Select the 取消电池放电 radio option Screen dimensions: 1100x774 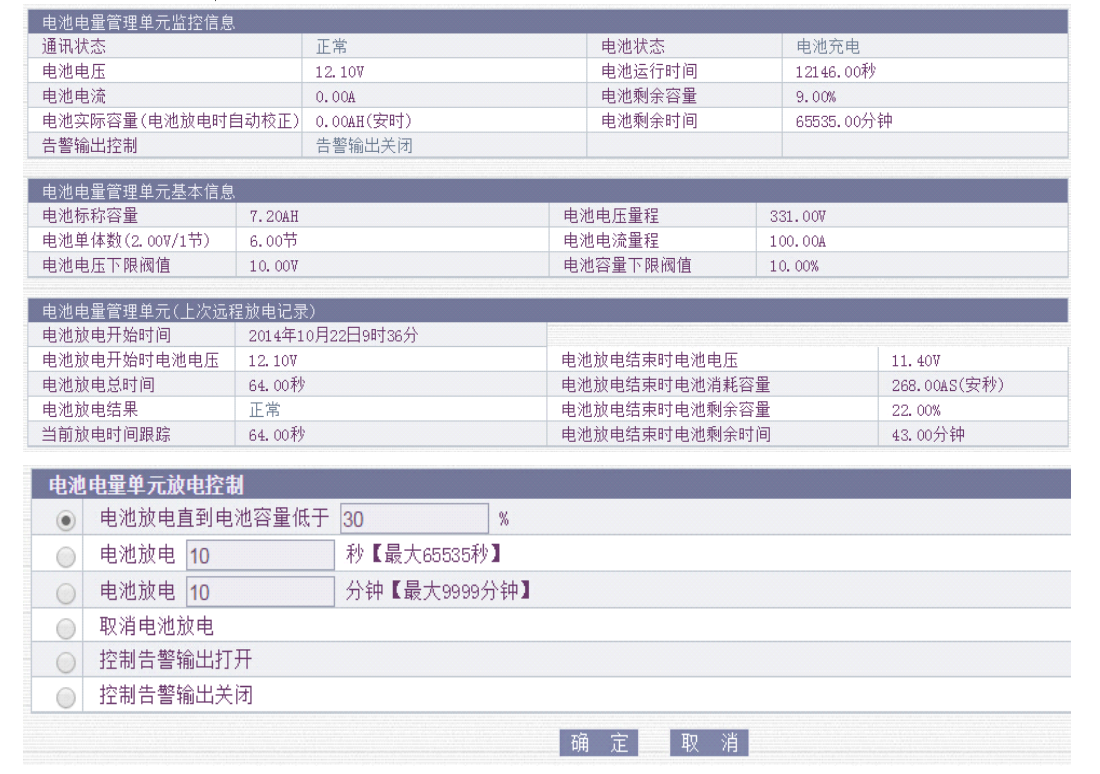66,628
